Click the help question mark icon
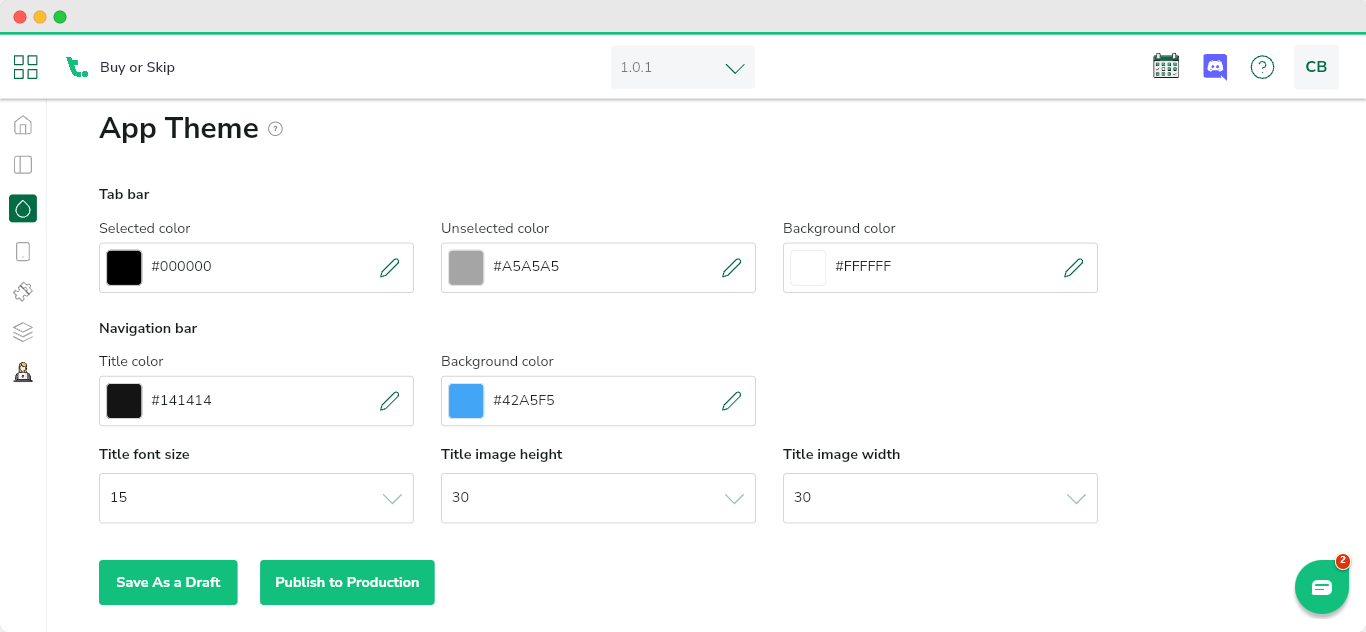 point(1262,67)
